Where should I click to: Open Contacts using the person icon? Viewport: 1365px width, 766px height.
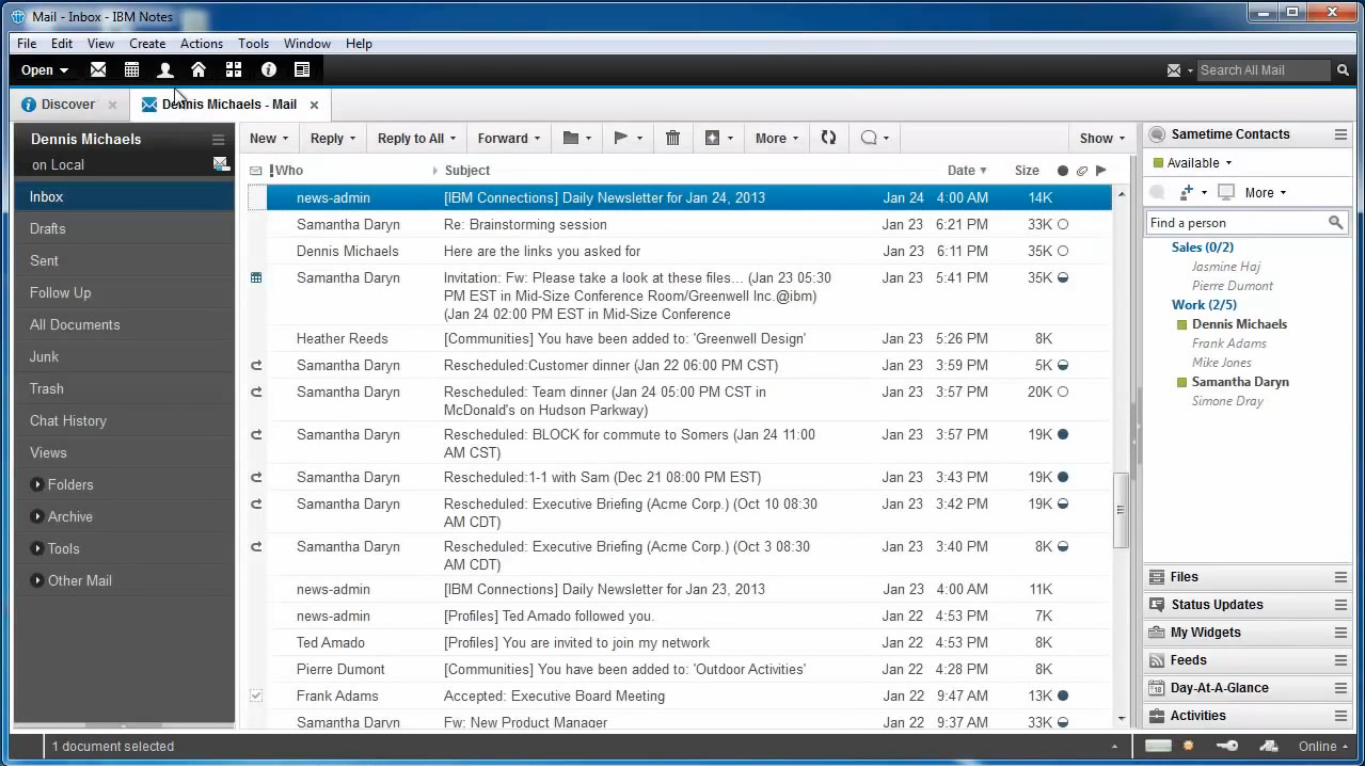click(165, 69)
